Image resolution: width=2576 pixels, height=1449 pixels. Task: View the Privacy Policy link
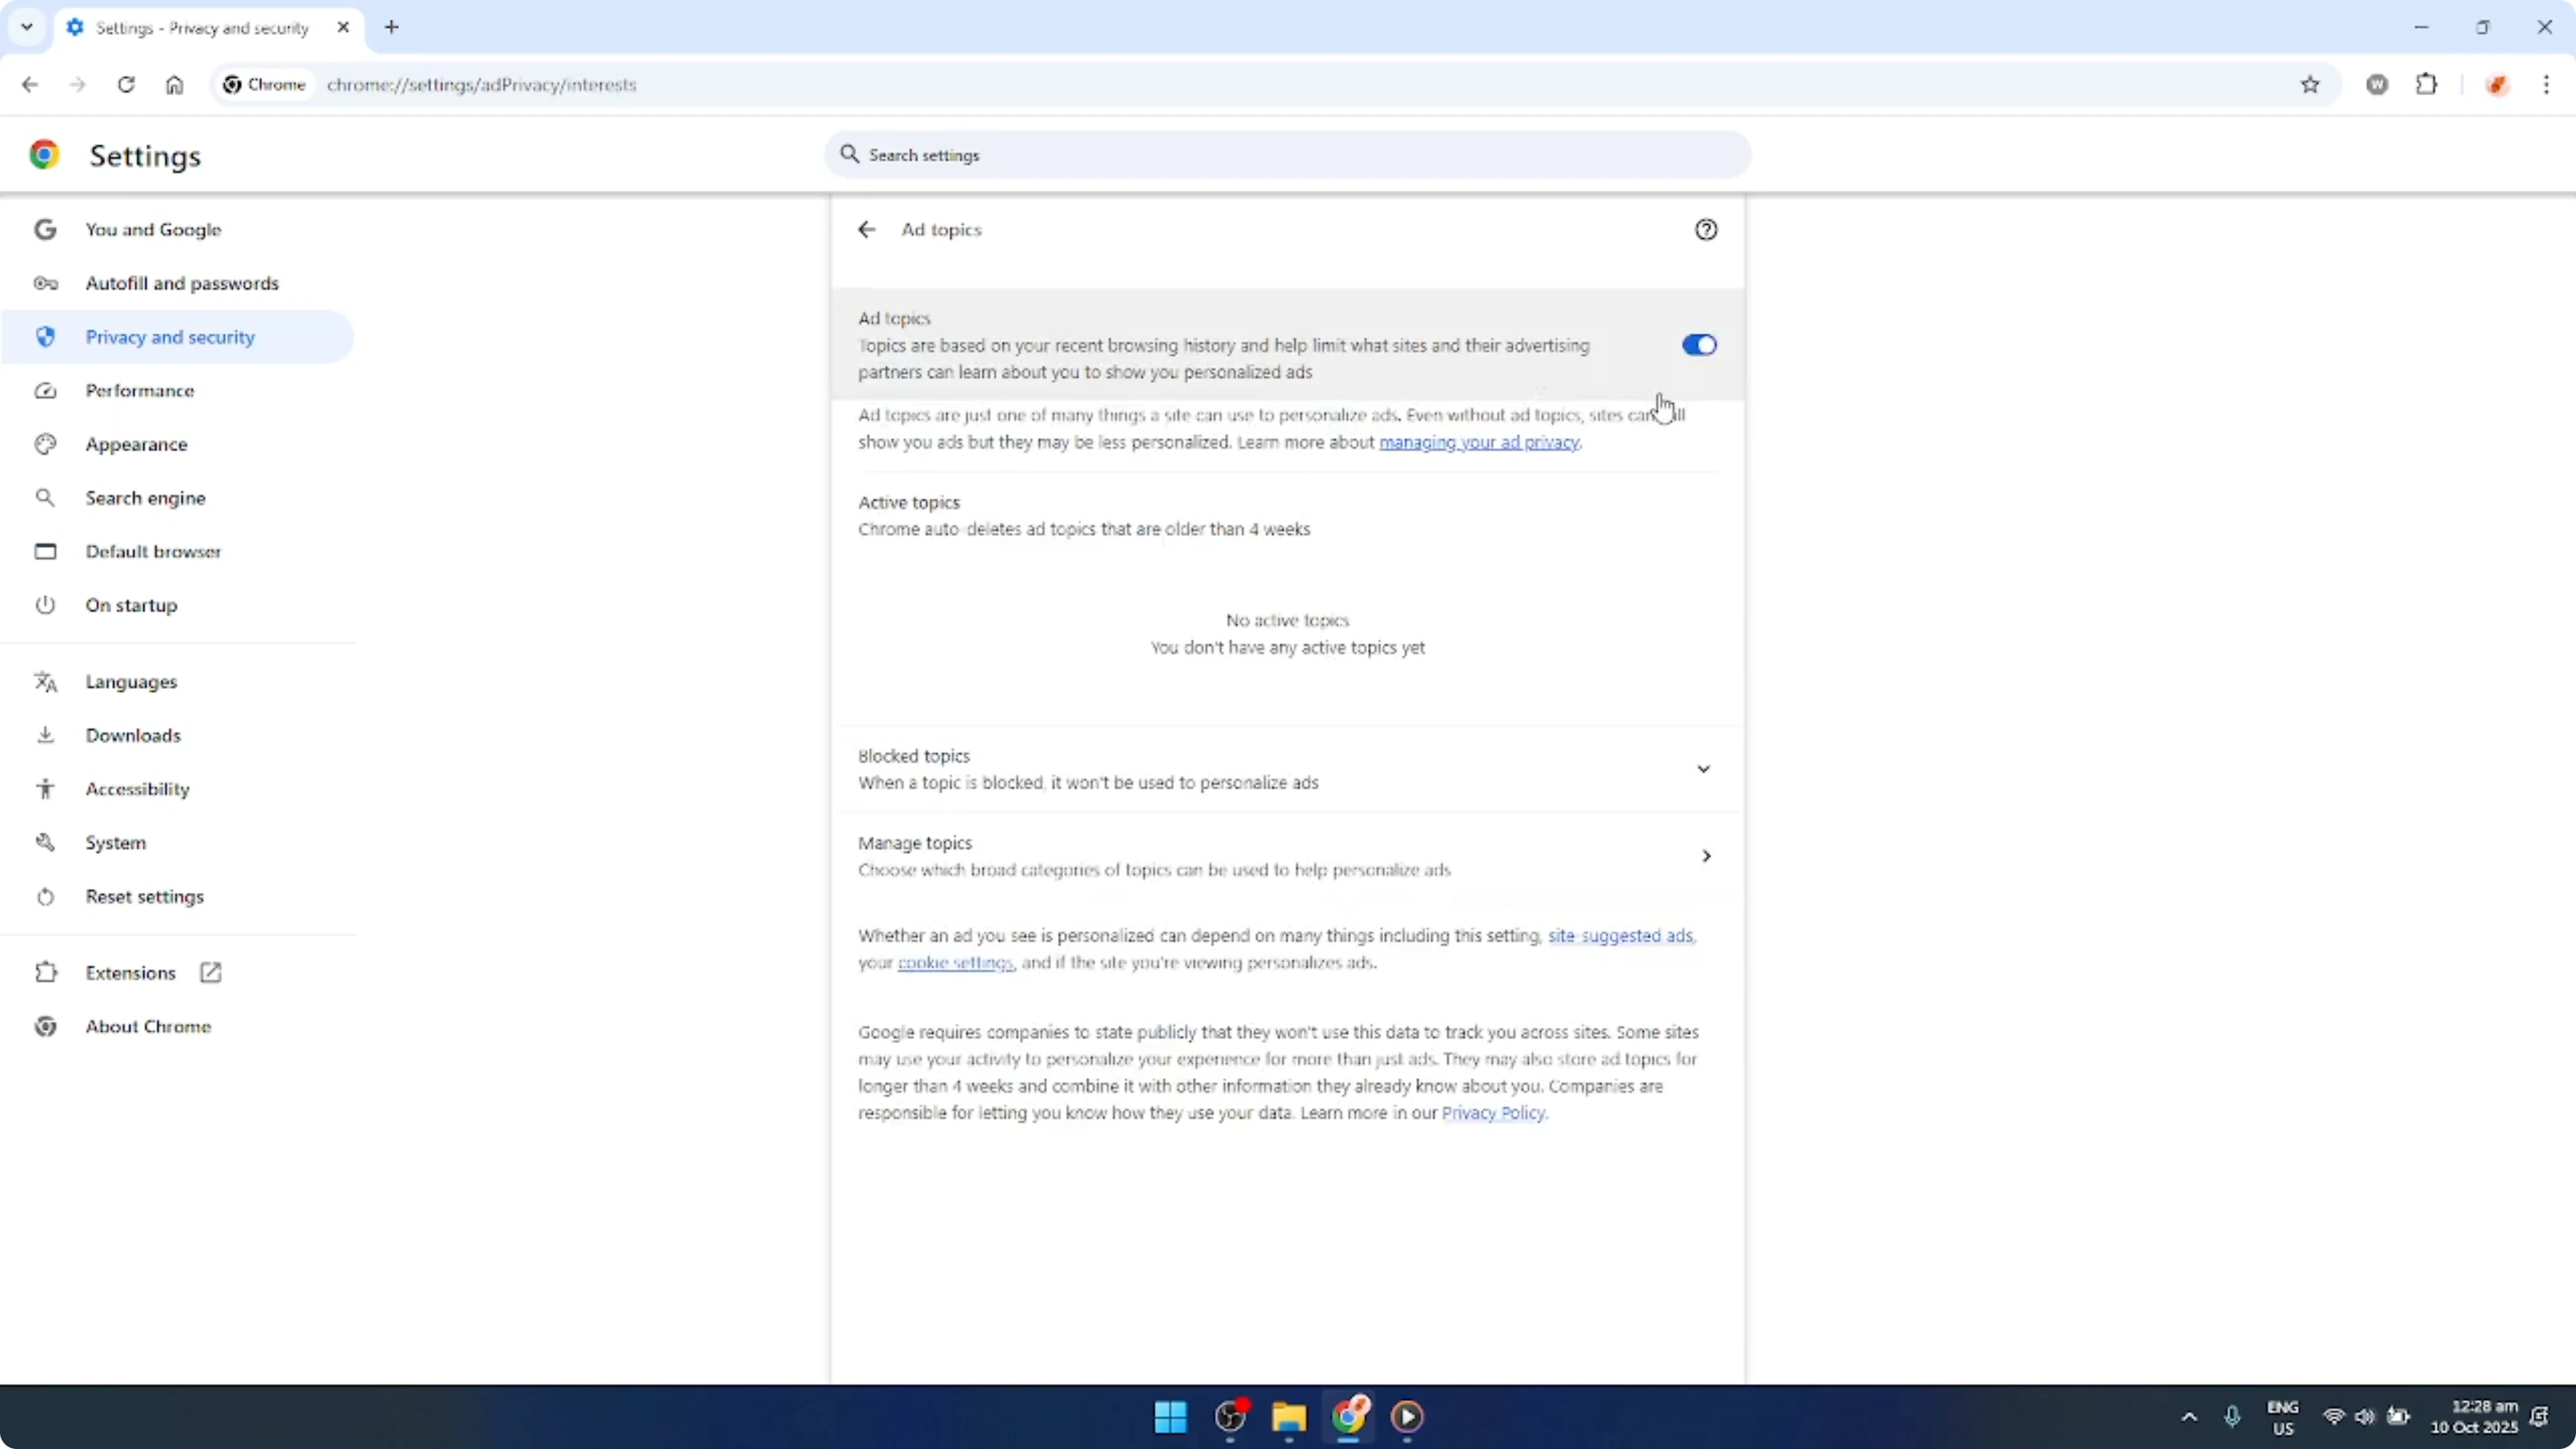pyautogui.click(x=1494, y=1112)
